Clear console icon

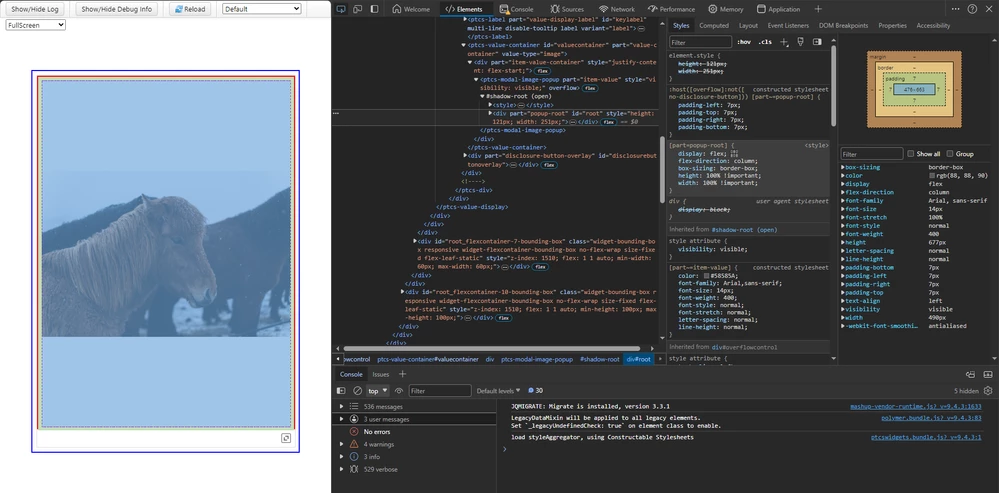(x=357, y=390)
